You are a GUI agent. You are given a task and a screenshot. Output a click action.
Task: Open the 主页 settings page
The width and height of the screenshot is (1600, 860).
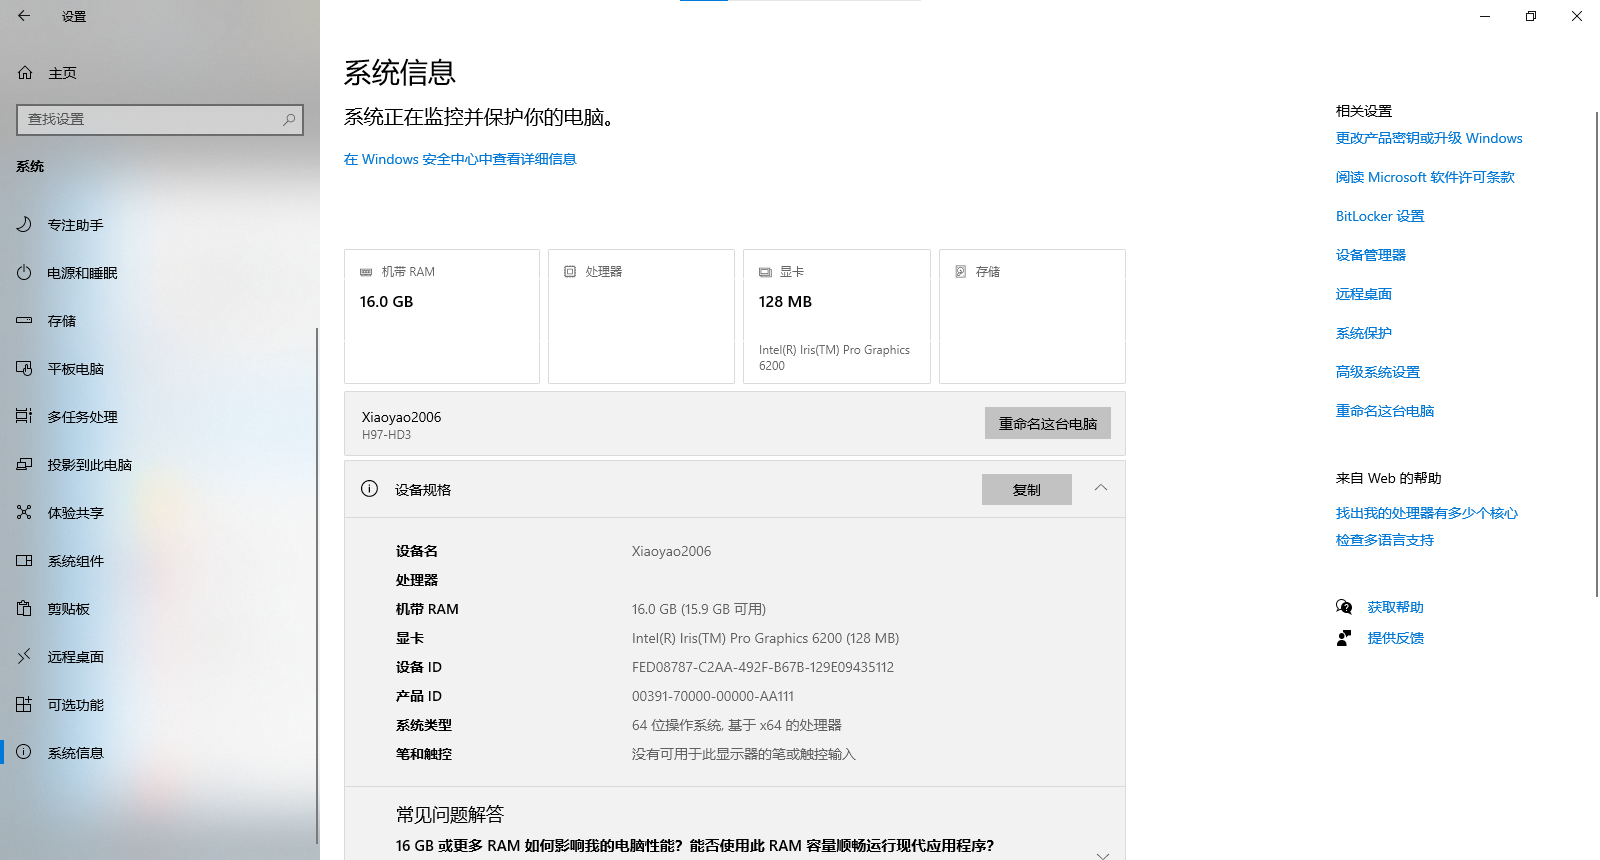pos(160,73)
